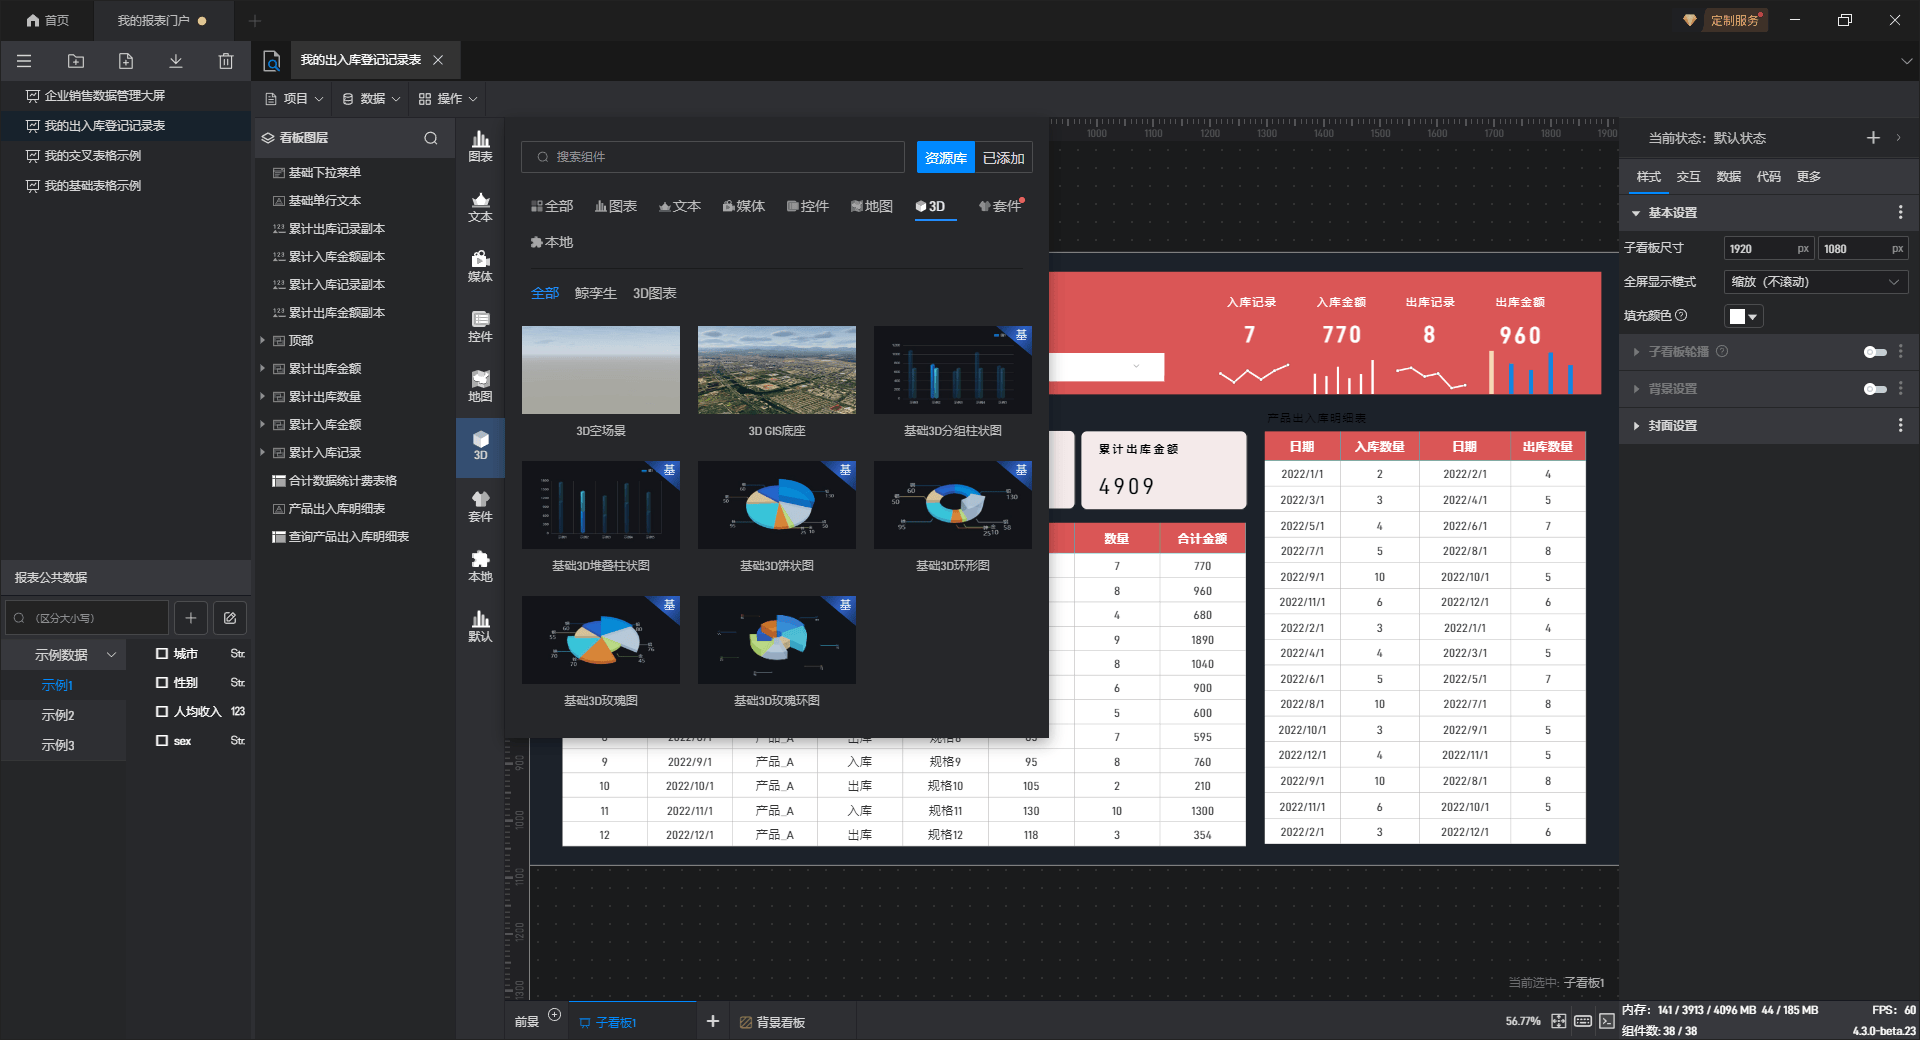Open the 操作 dropdown menu

tap(448, 99)
